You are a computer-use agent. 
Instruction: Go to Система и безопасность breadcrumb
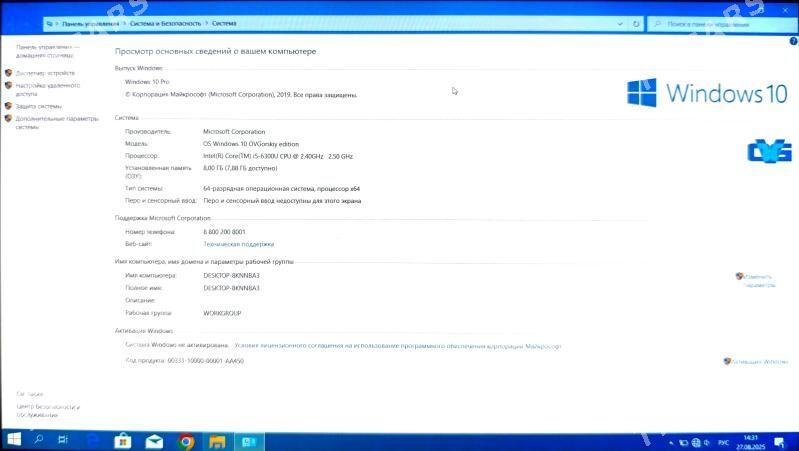point(166,23)
